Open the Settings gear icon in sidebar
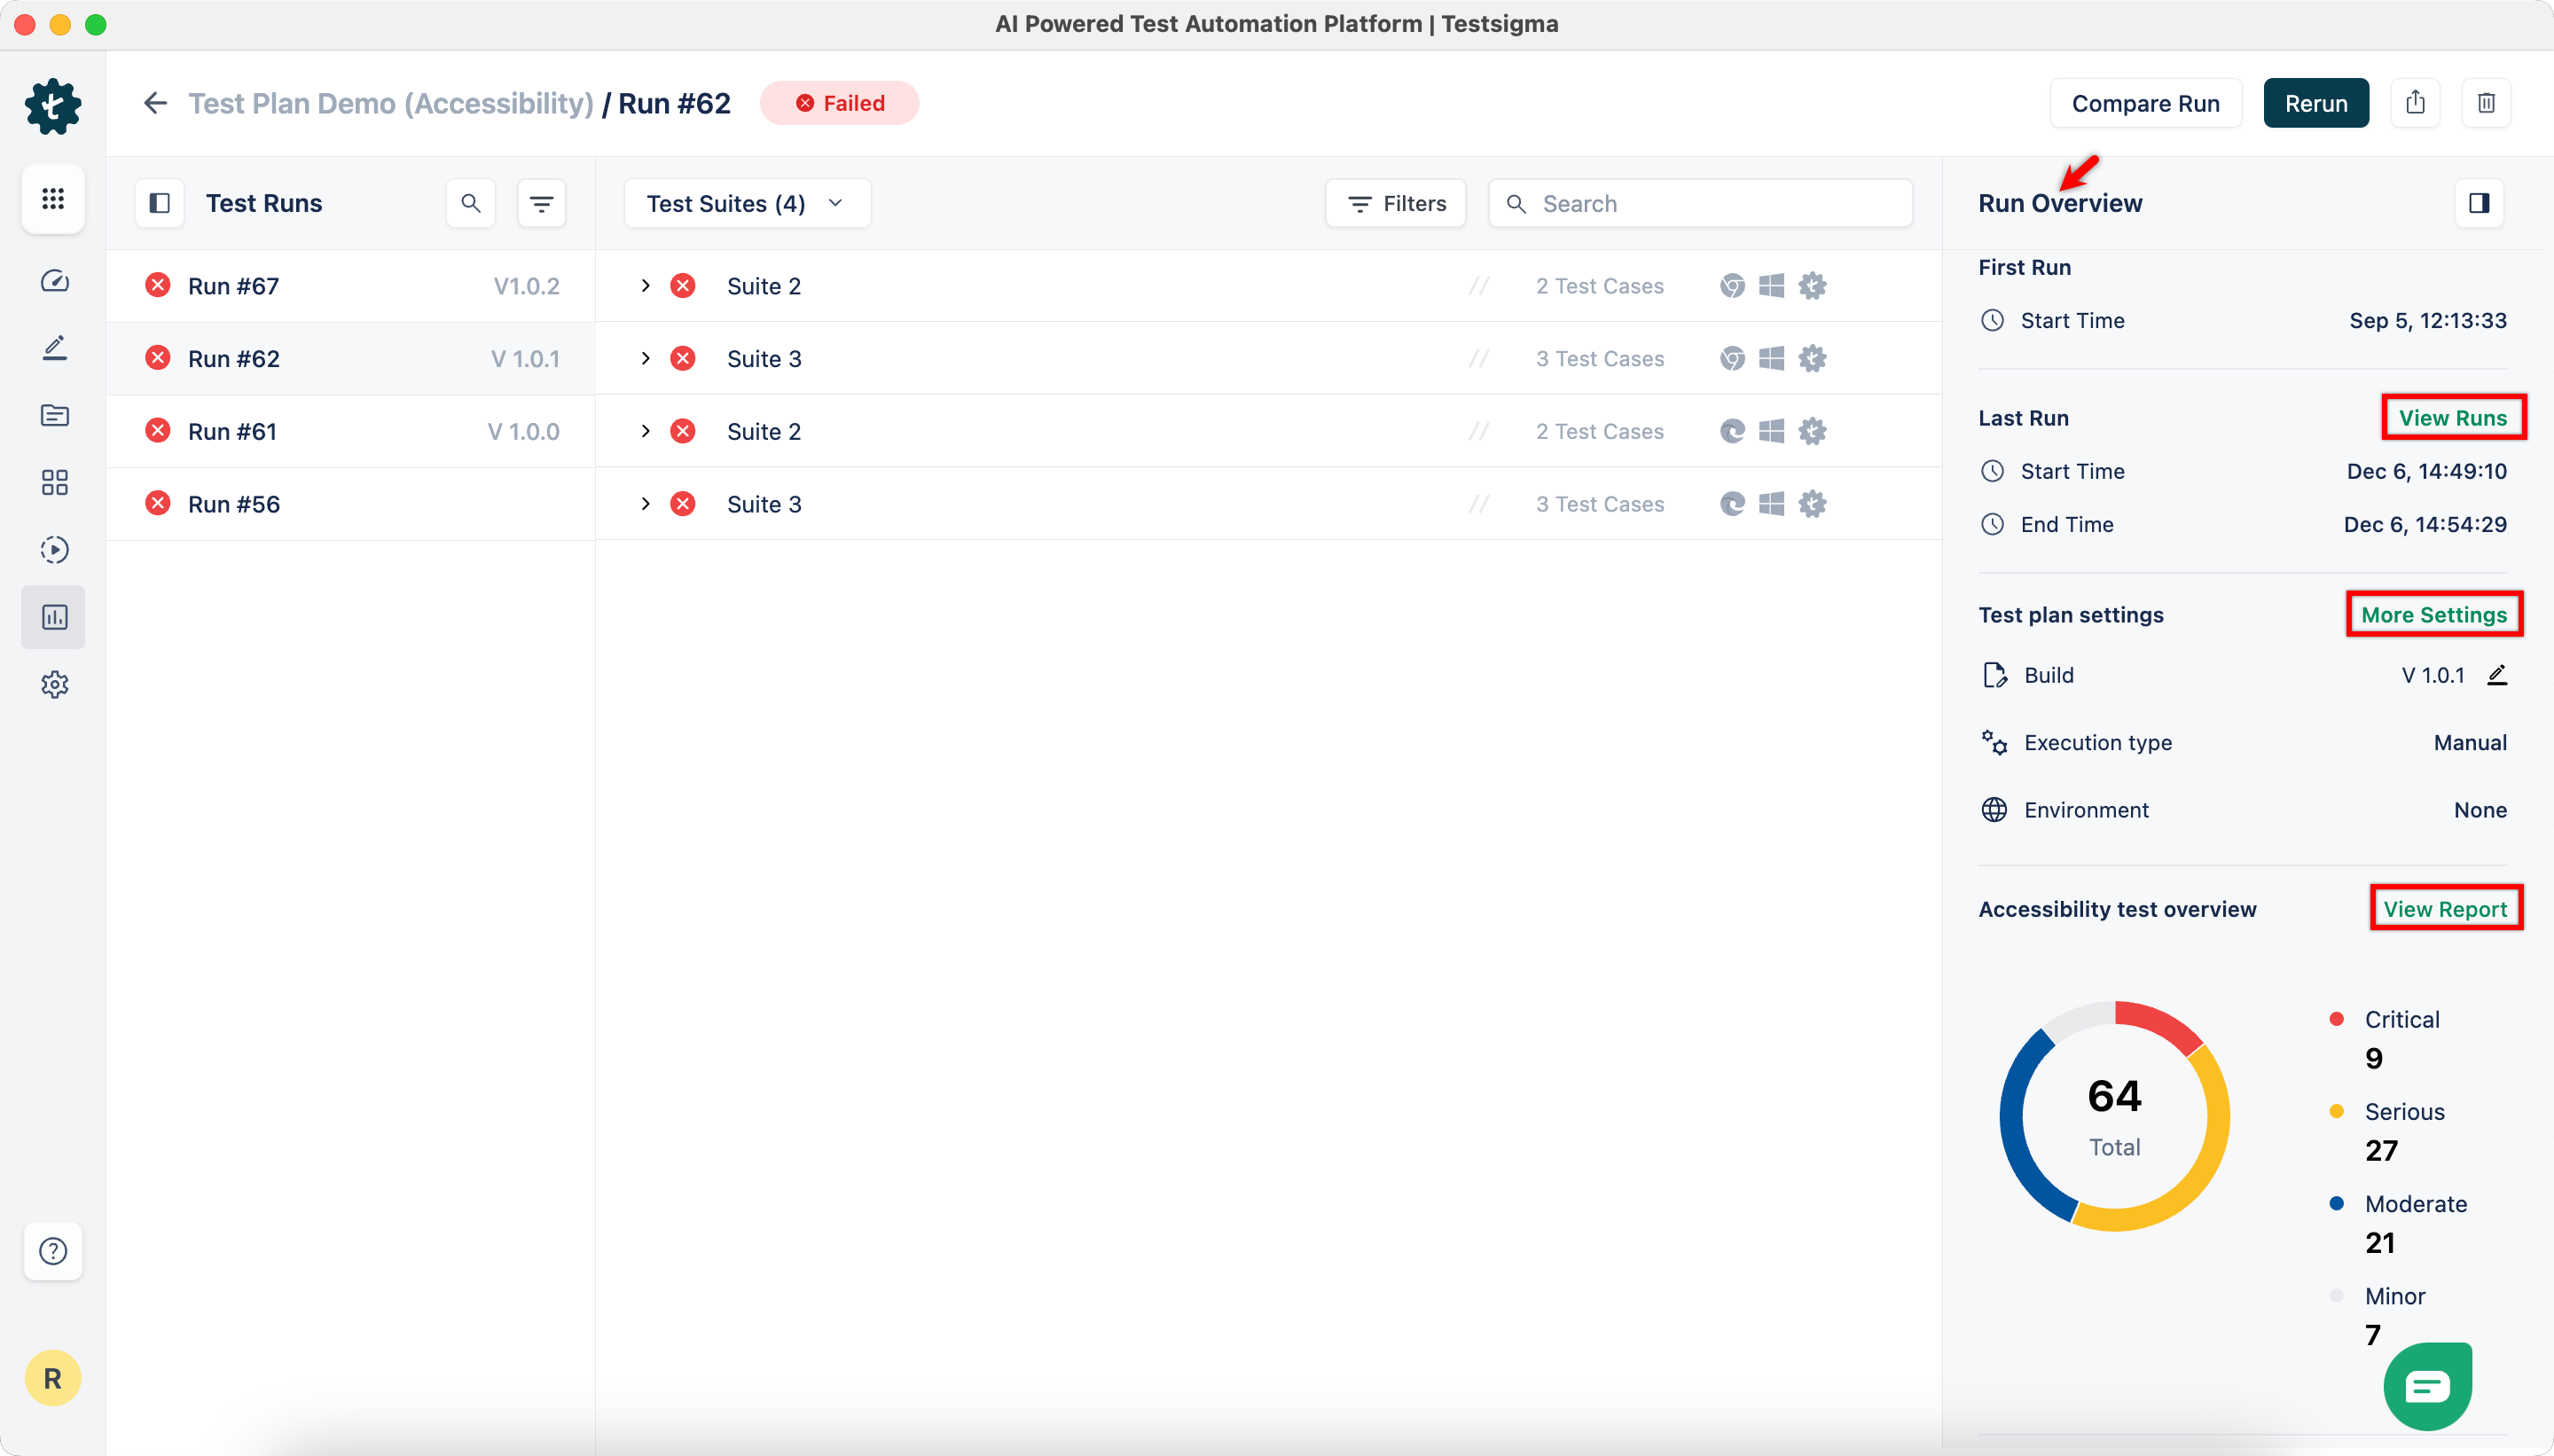2554x1456 pixels. (x=54, y=684)
